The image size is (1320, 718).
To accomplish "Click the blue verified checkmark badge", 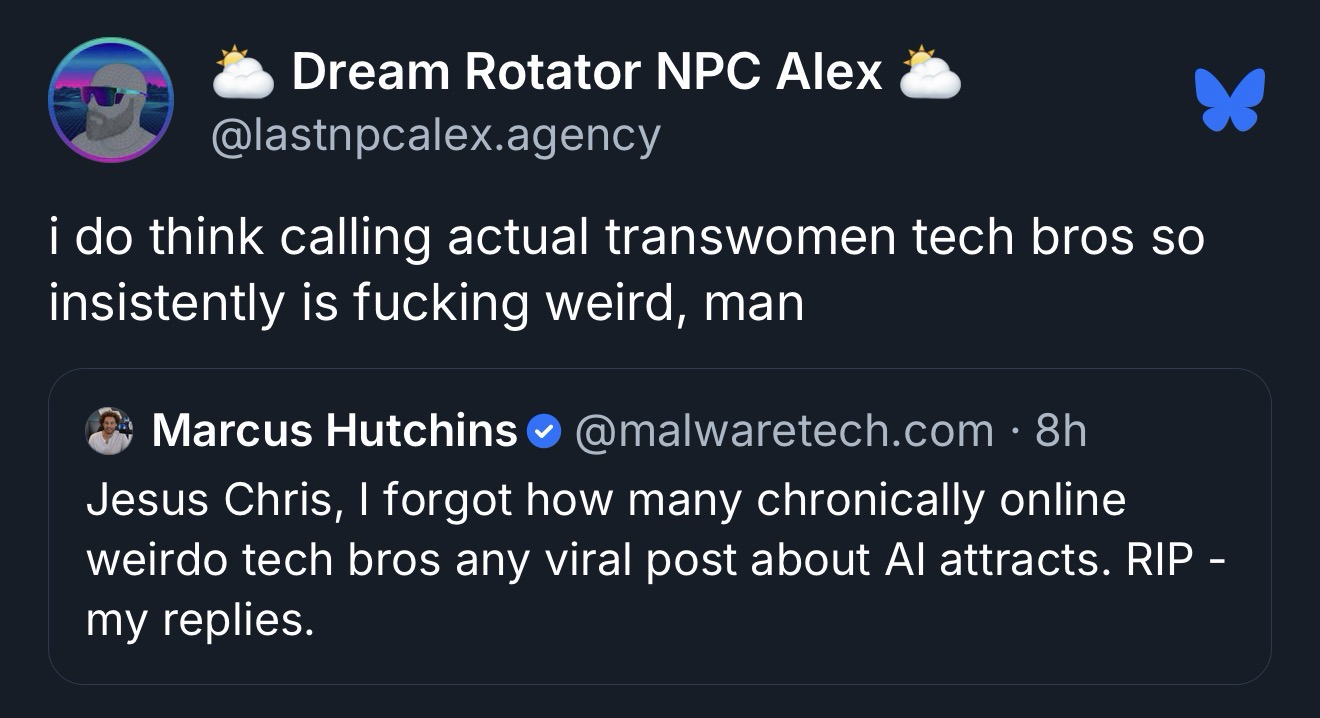I will point(541,432).
